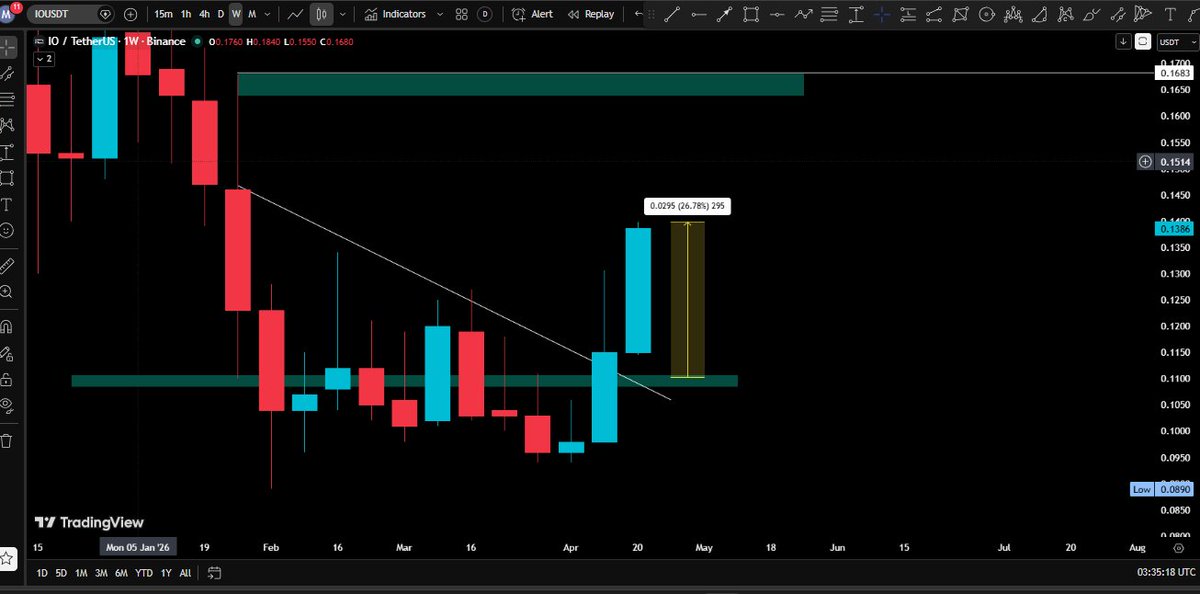Select the price range measure tool
The height and width of the screenshot is (594, 1200).
855,14
